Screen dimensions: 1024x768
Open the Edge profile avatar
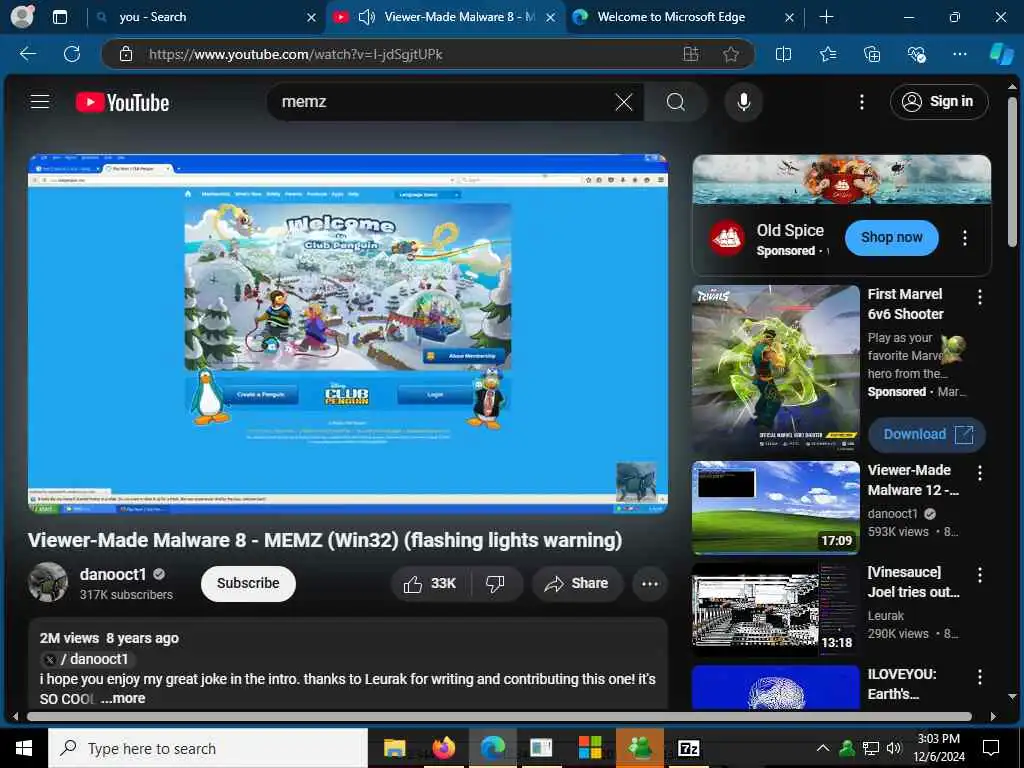[x=22, y=16]
